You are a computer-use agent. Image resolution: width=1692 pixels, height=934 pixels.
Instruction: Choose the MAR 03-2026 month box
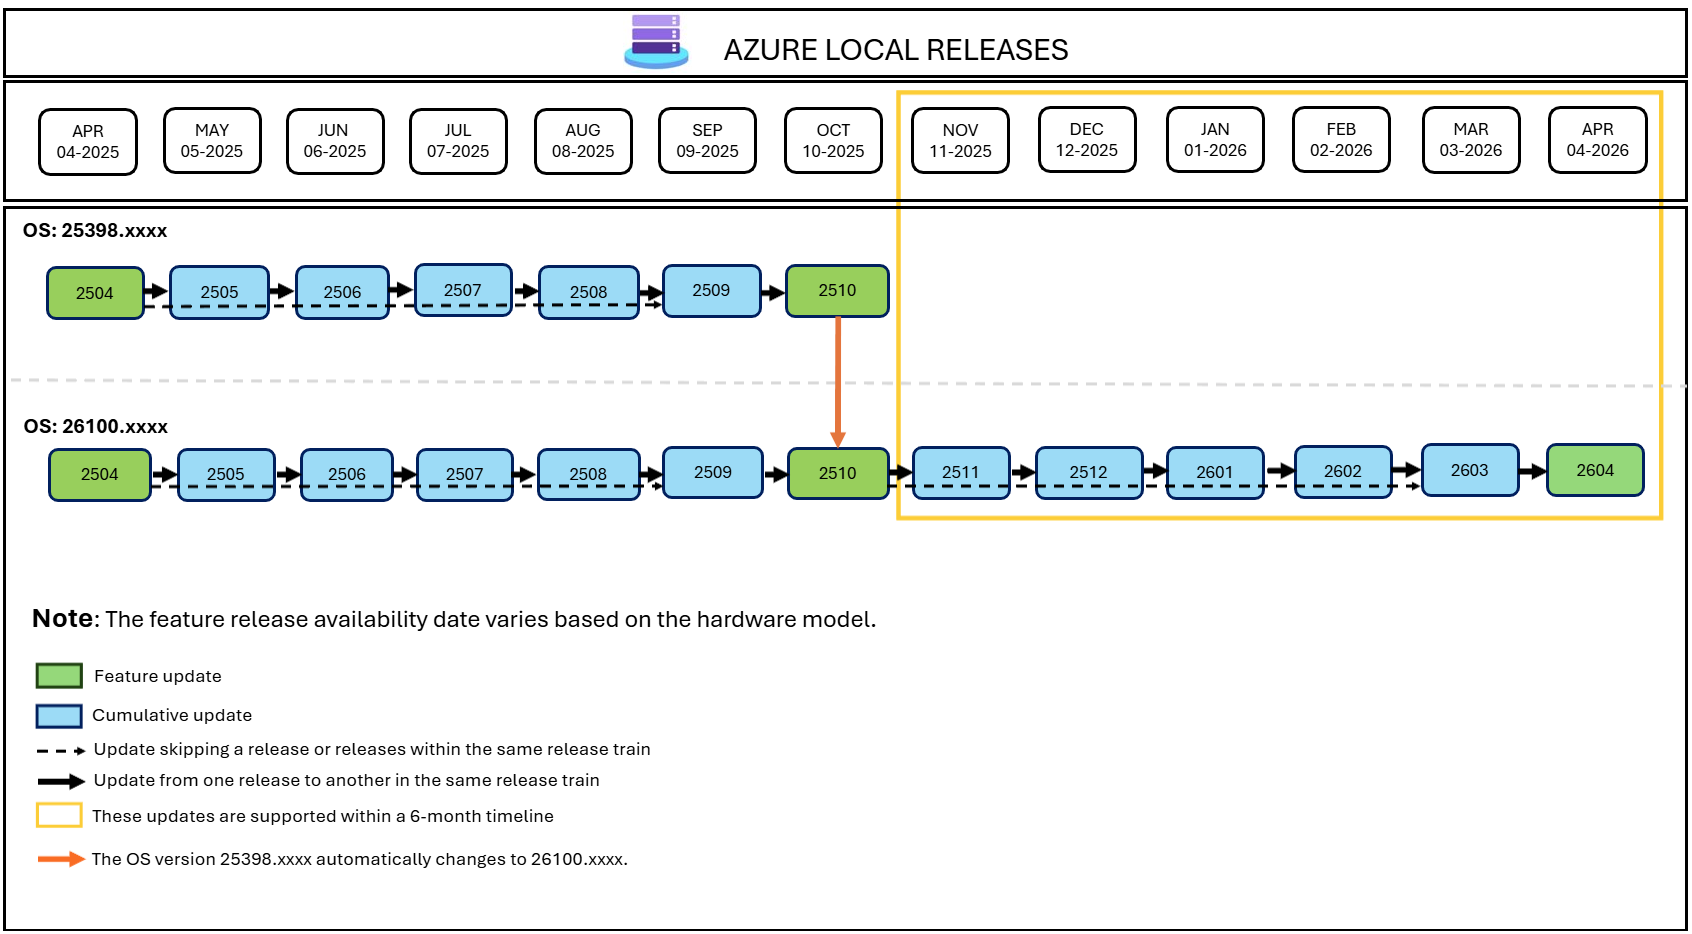pos(1471,140)
